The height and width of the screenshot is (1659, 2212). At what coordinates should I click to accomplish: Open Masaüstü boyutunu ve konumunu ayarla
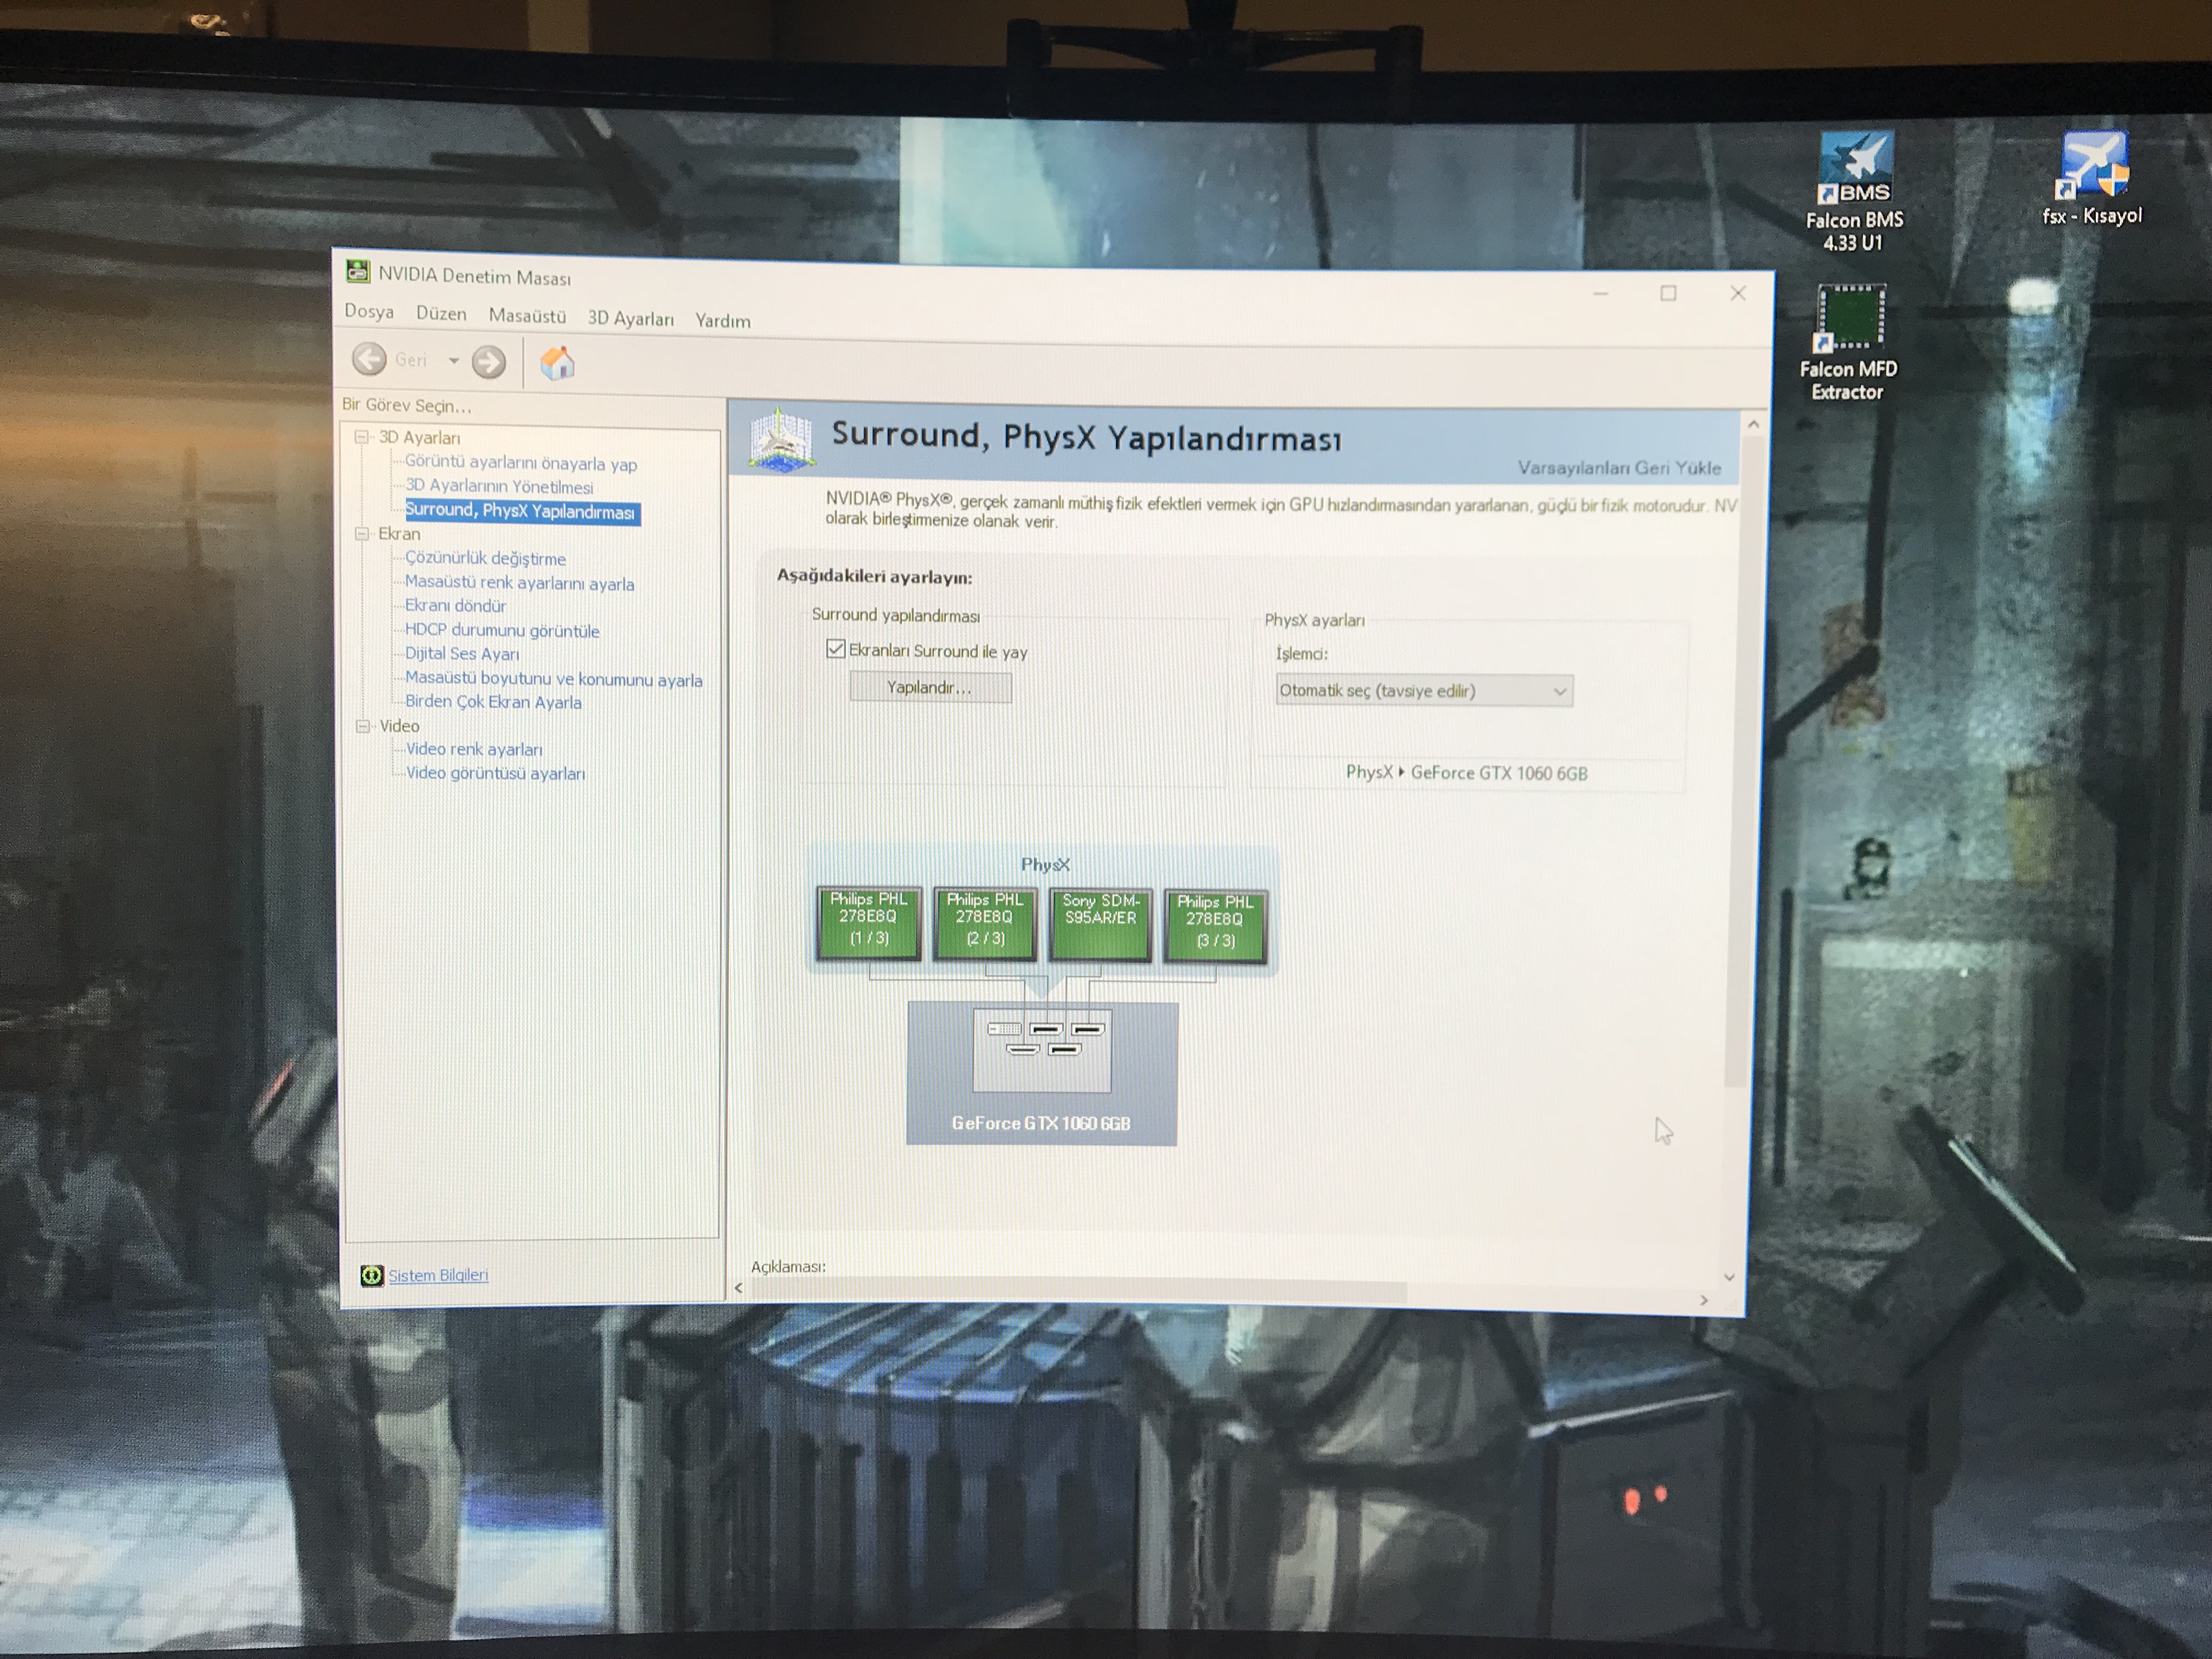pos(553,679)
